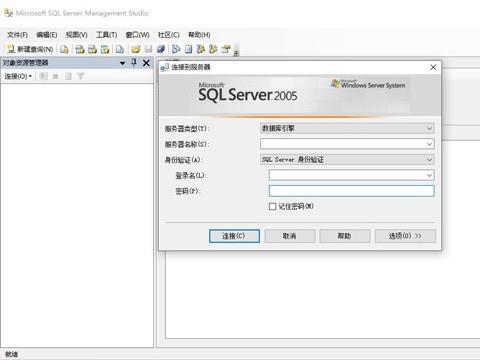Open the Registered Servers toolbar icon
The height and width of the screenshot is (360, 480).
[176, 49]
